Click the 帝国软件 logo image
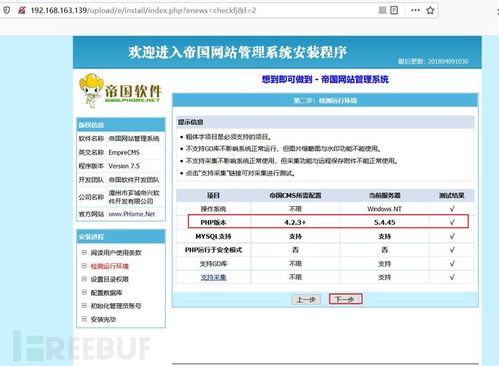 (x=120, y=91)
